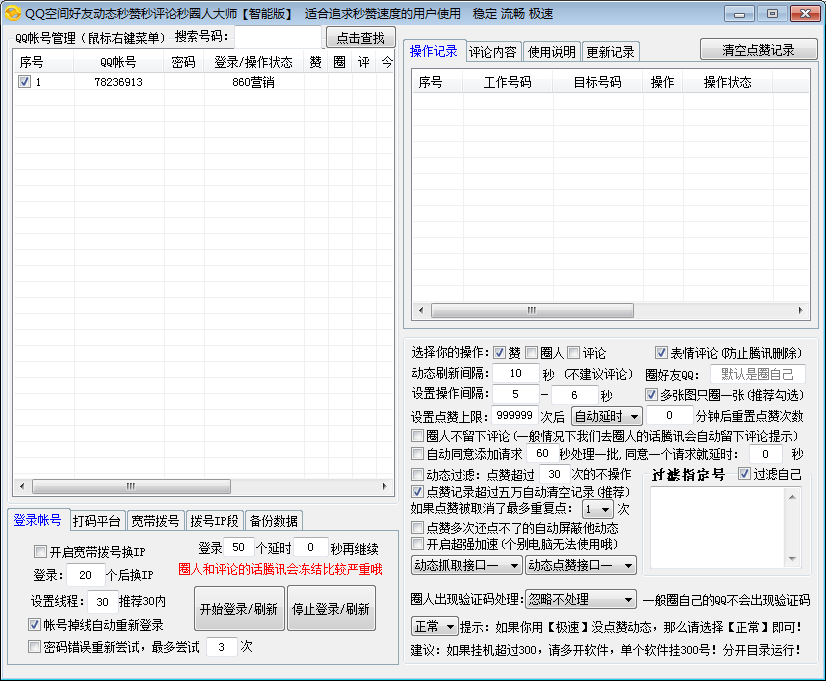Click right arrow of account list scrollbar

pos(385,486)
